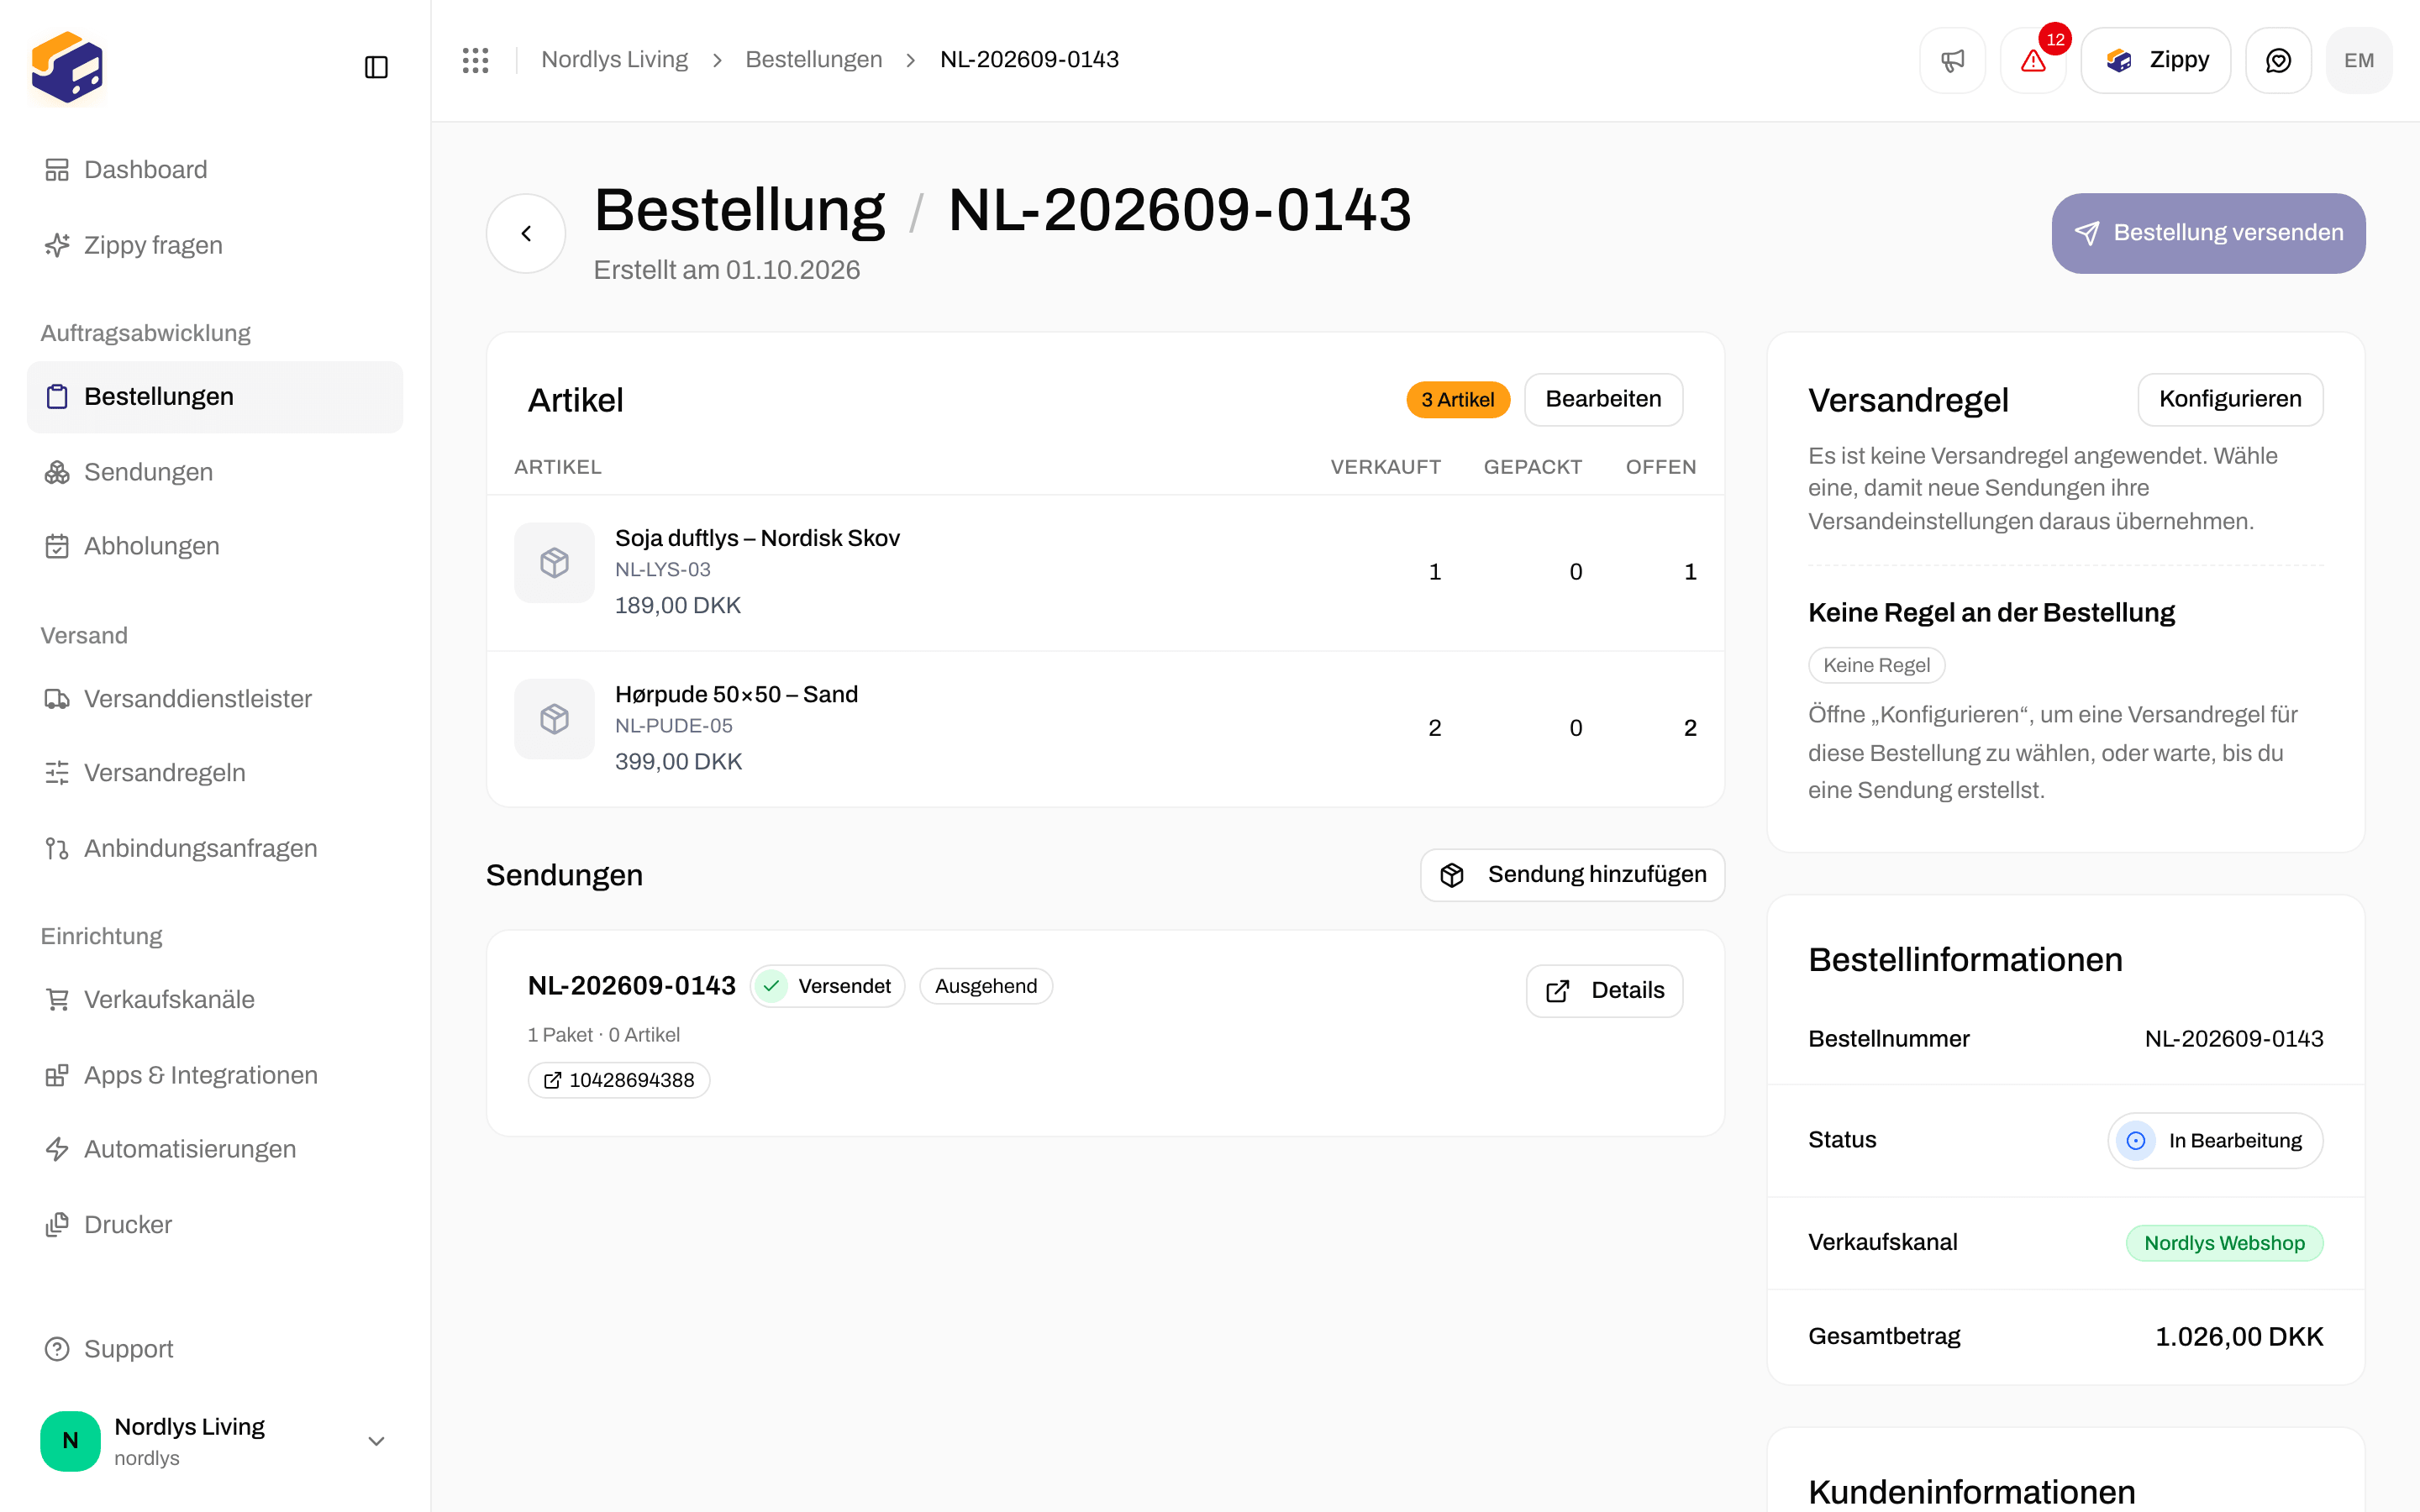
Task: Expand the Nordlys Living account switcher
Action: point(215,1441)
